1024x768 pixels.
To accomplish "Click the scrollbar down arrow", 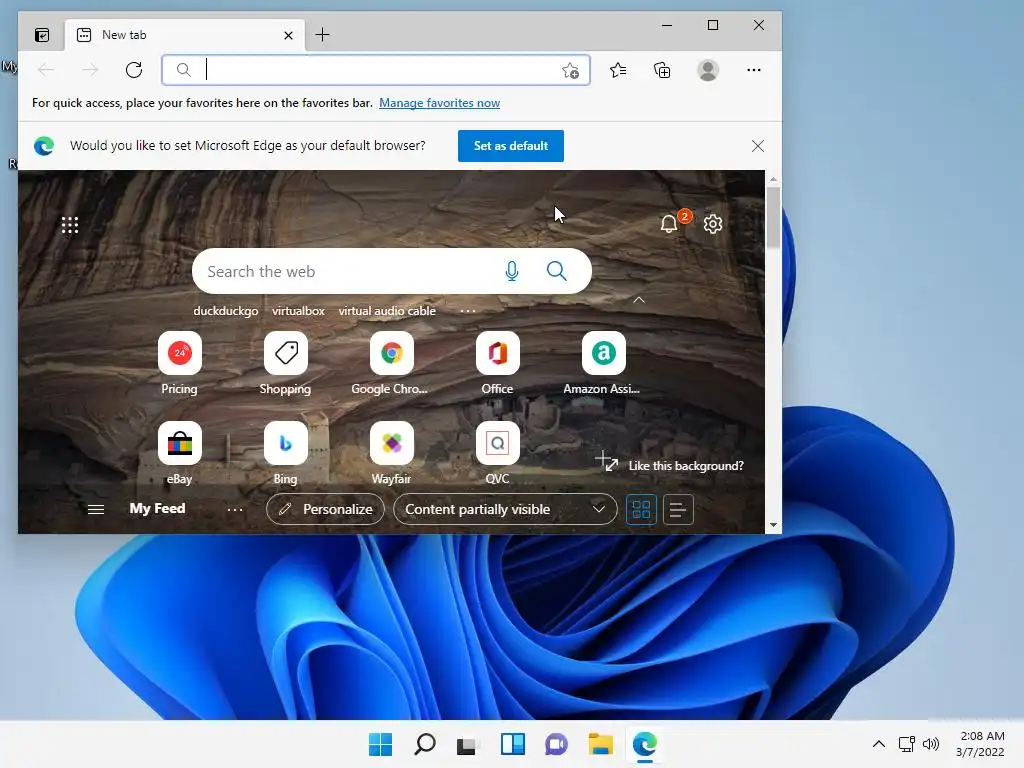I will [773, 525].
